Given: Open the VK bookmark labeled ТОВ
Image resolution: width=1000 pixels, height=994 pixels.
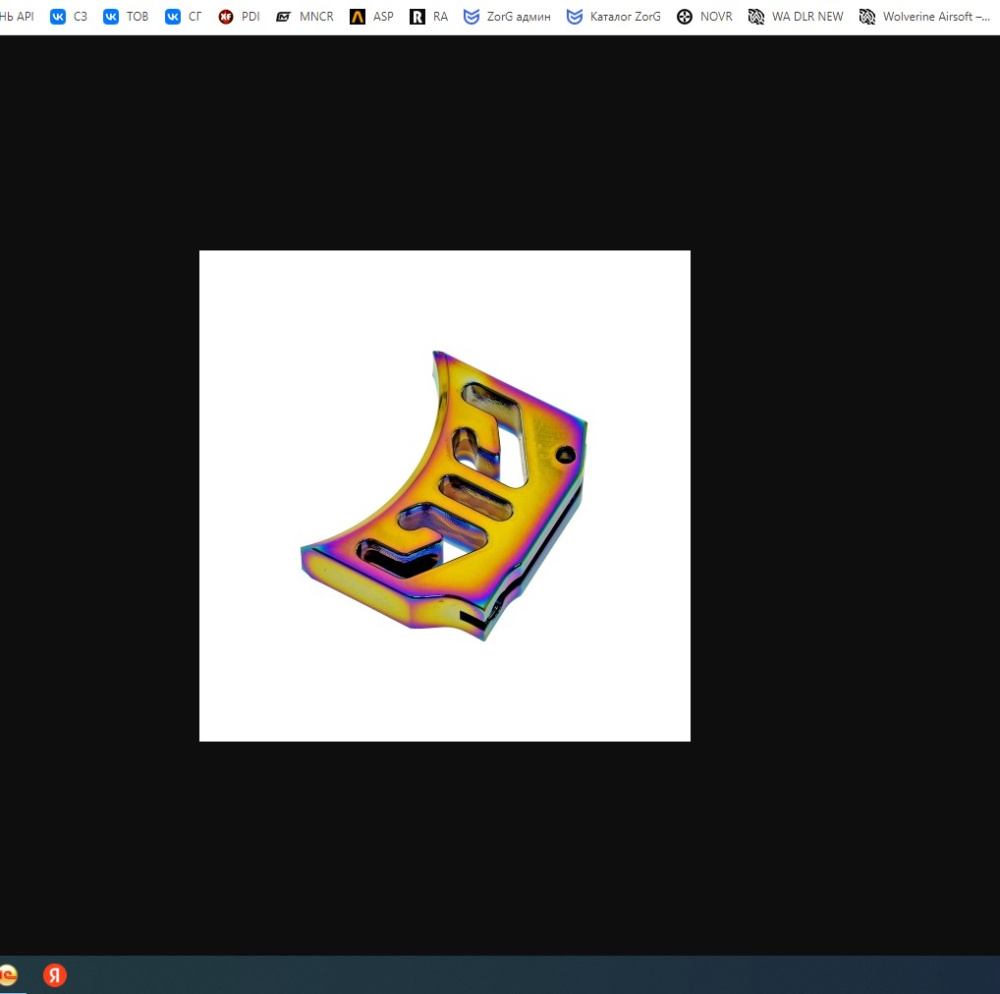Looking at the screenshot, I should pos(126,17).
